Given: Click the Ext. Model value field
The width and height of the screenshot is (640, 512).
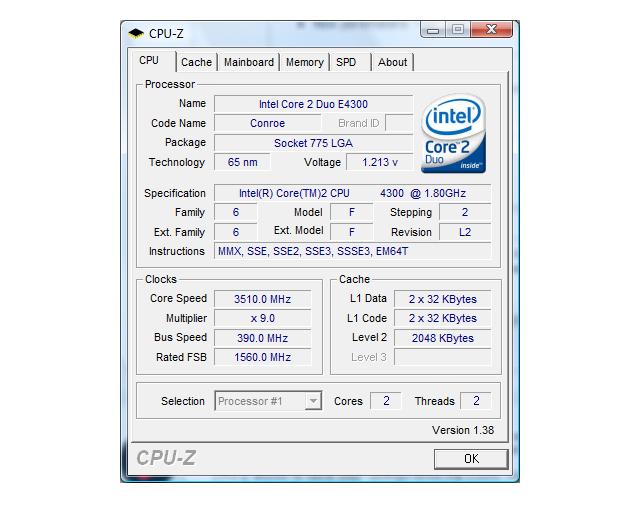Looking at the screenshot, I should click(351, 232).
